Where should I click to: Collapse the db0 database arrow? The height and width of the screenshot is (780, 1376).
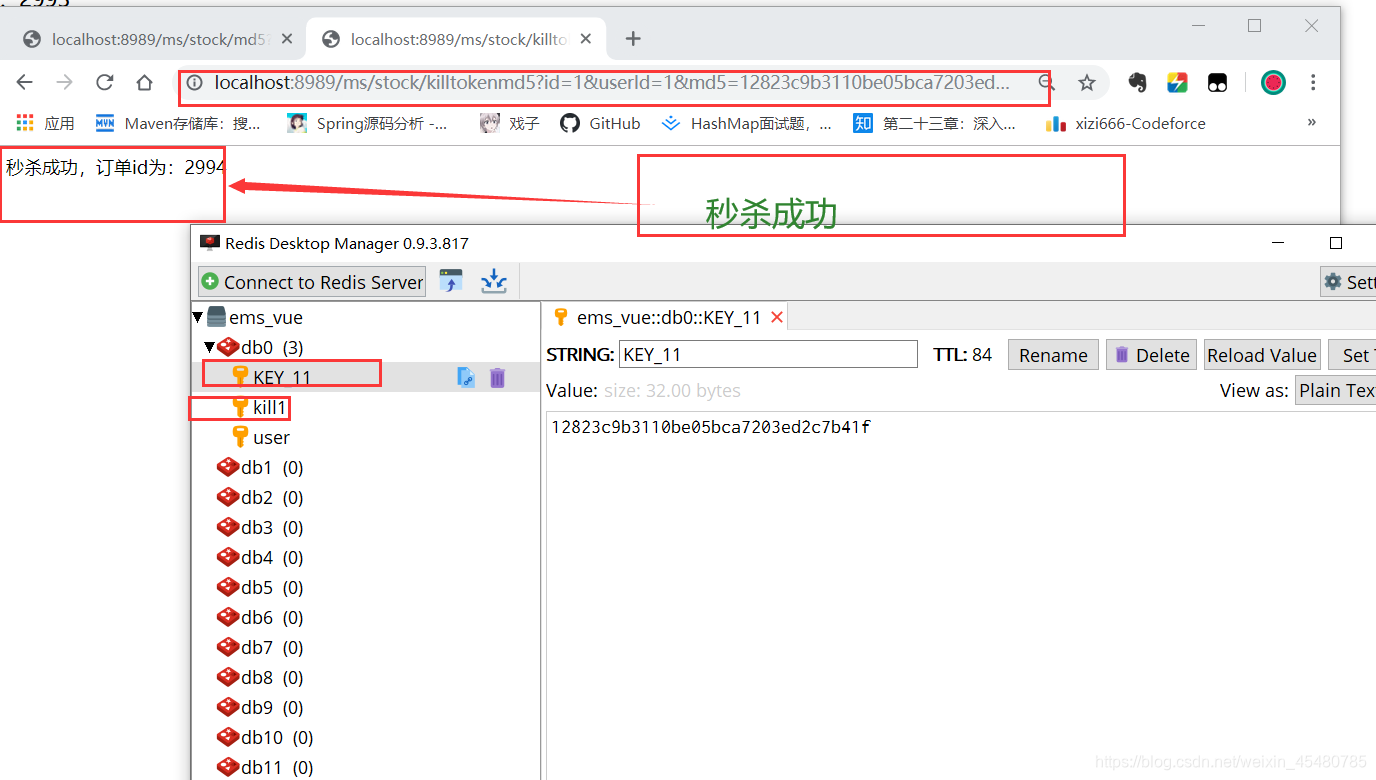pos(209,347)
